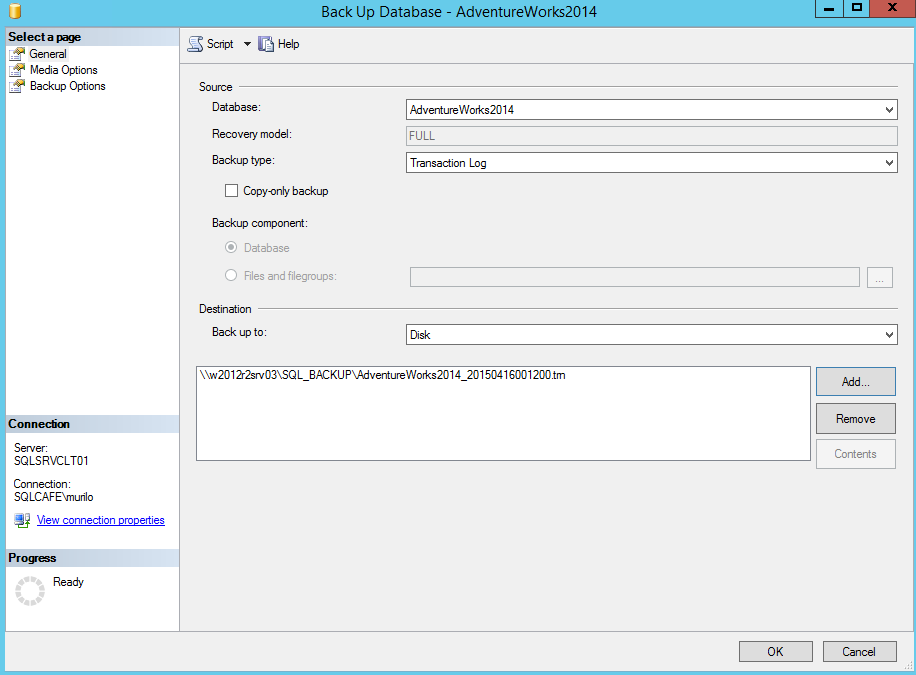This screenshot has width=916, height=675.
Task: Go to the General page
Action: pos(48,54)
